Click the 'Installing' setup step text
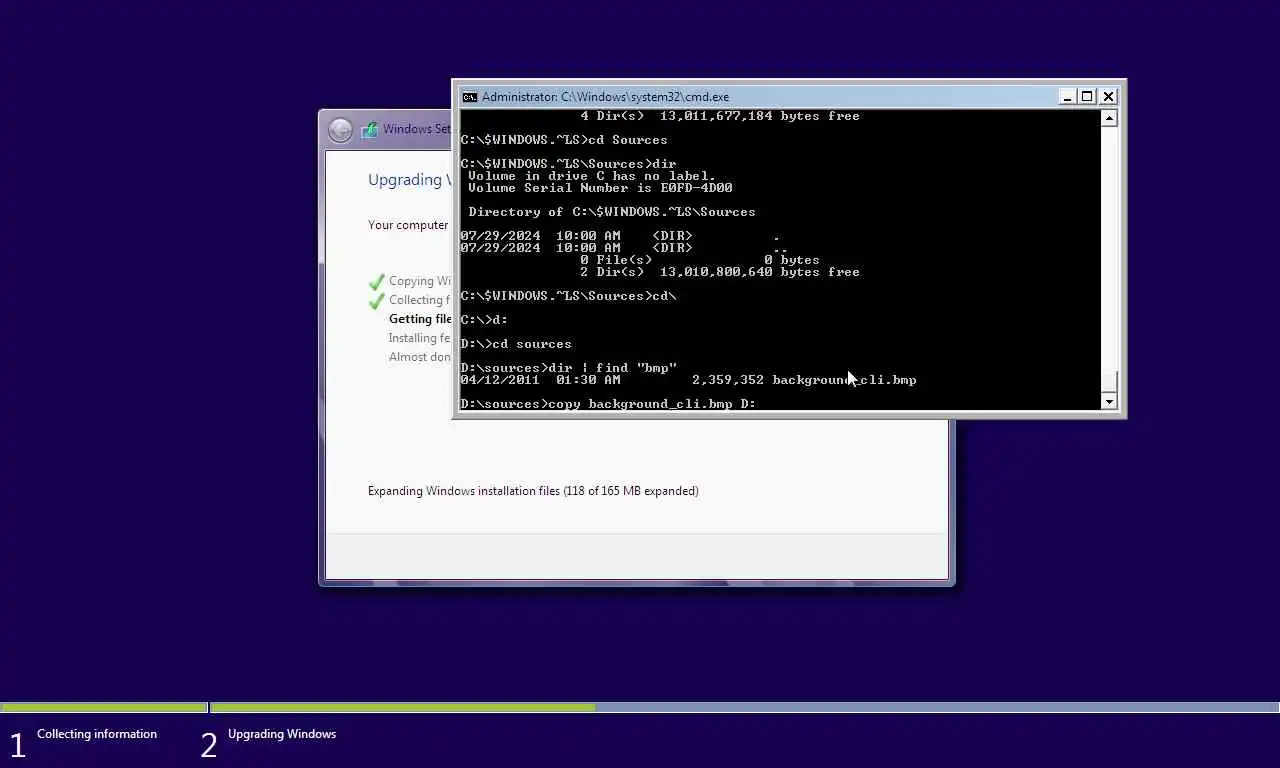1280x768 pixels. [x=420, y=338]
